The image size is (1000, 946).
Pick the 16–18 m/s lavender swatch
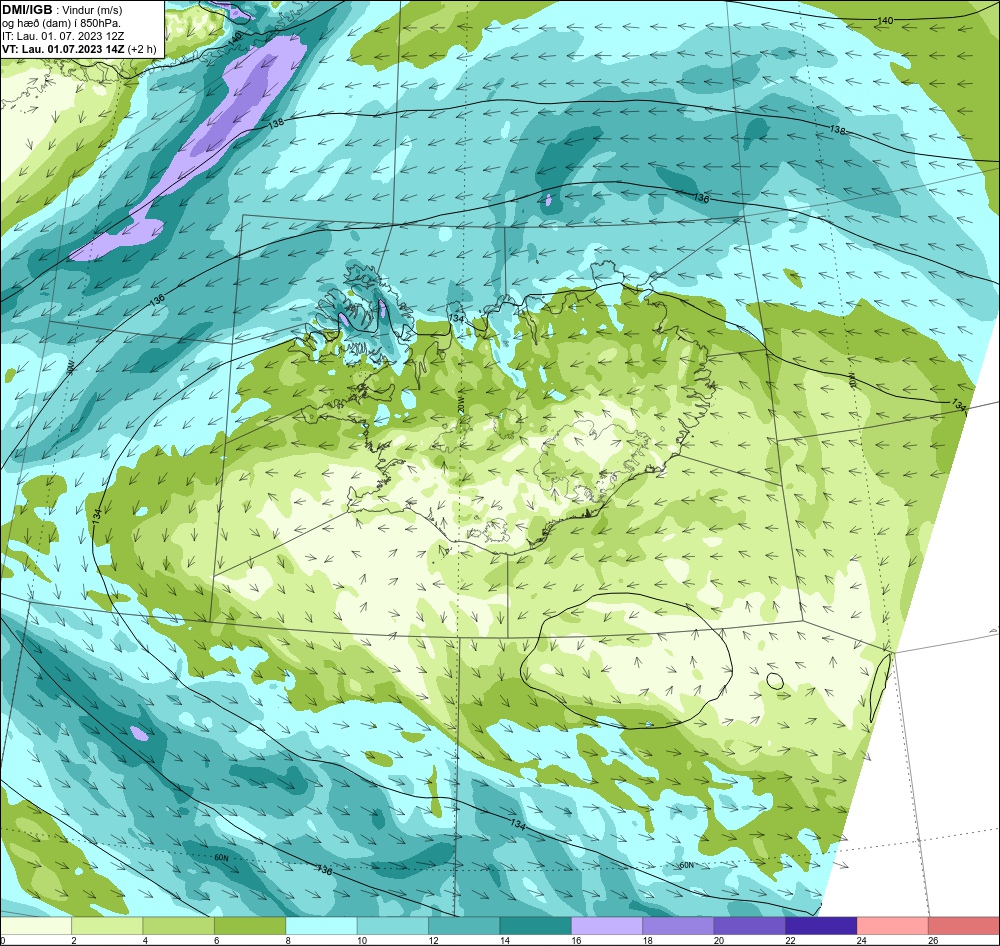[607, 926]
